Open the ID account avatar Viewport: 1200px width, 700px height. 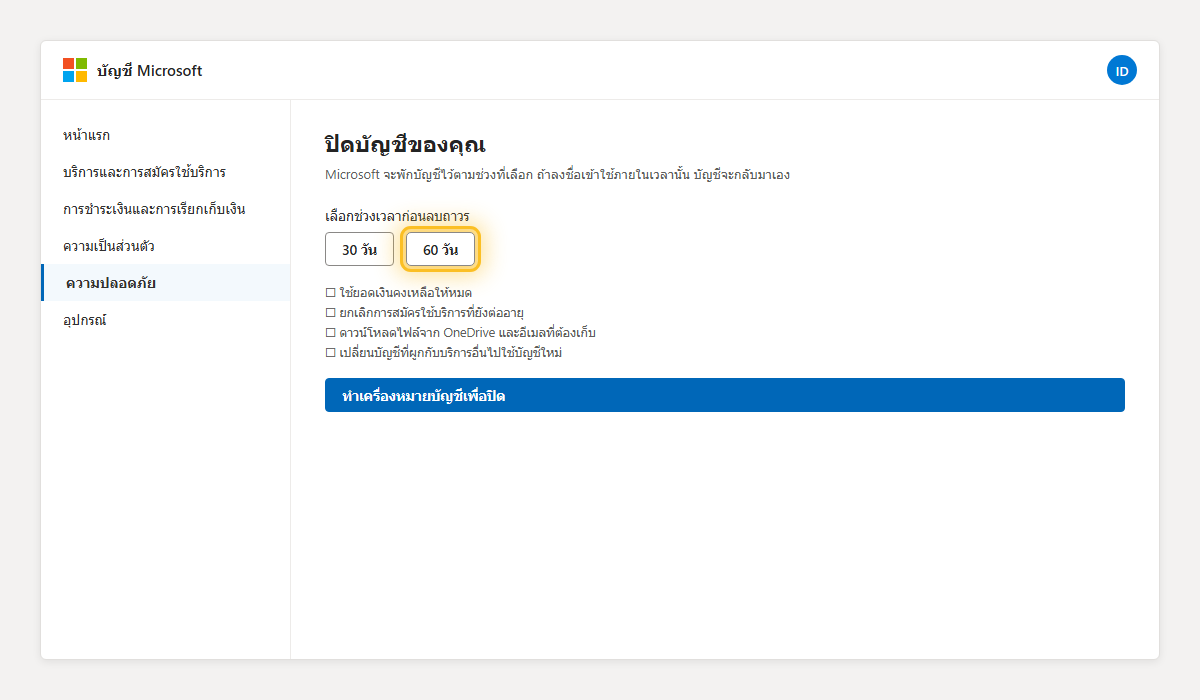[1122, 70]
